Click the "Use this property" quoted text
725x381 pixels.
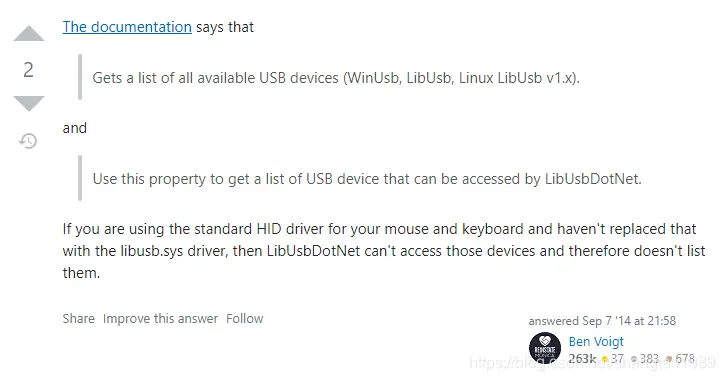367,179
